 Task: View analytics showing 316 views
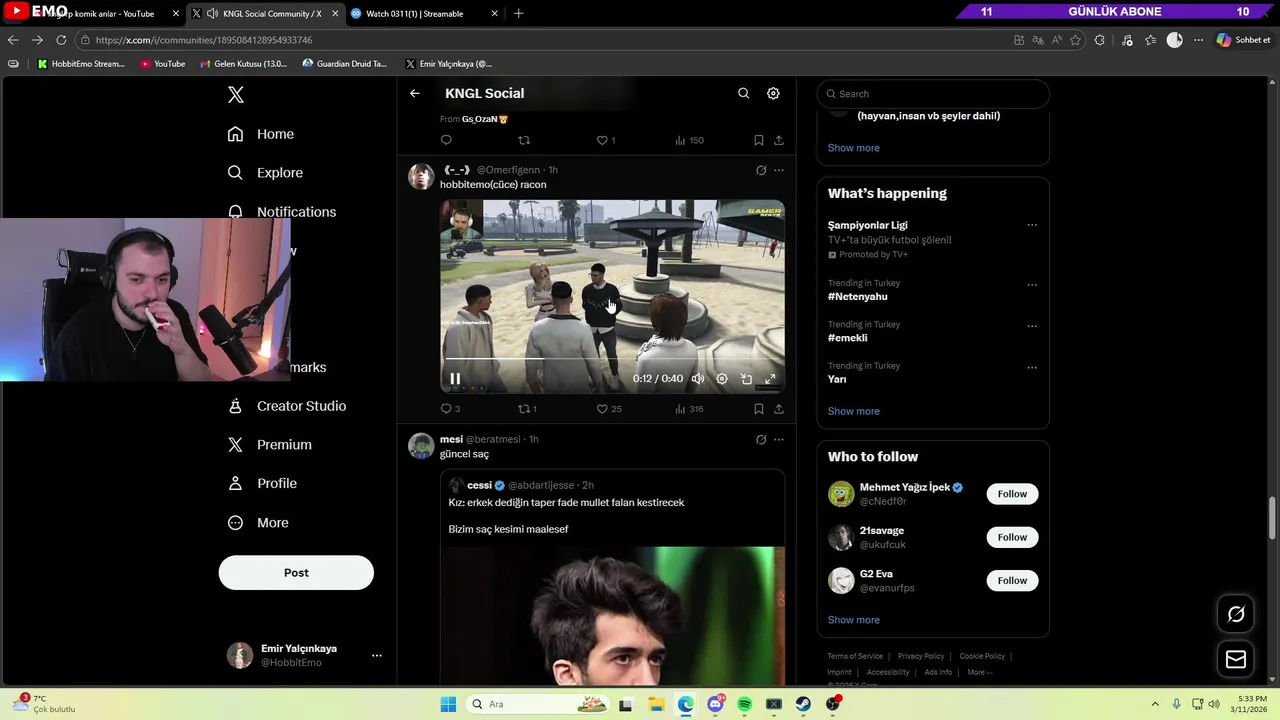(x=689, y=409)
